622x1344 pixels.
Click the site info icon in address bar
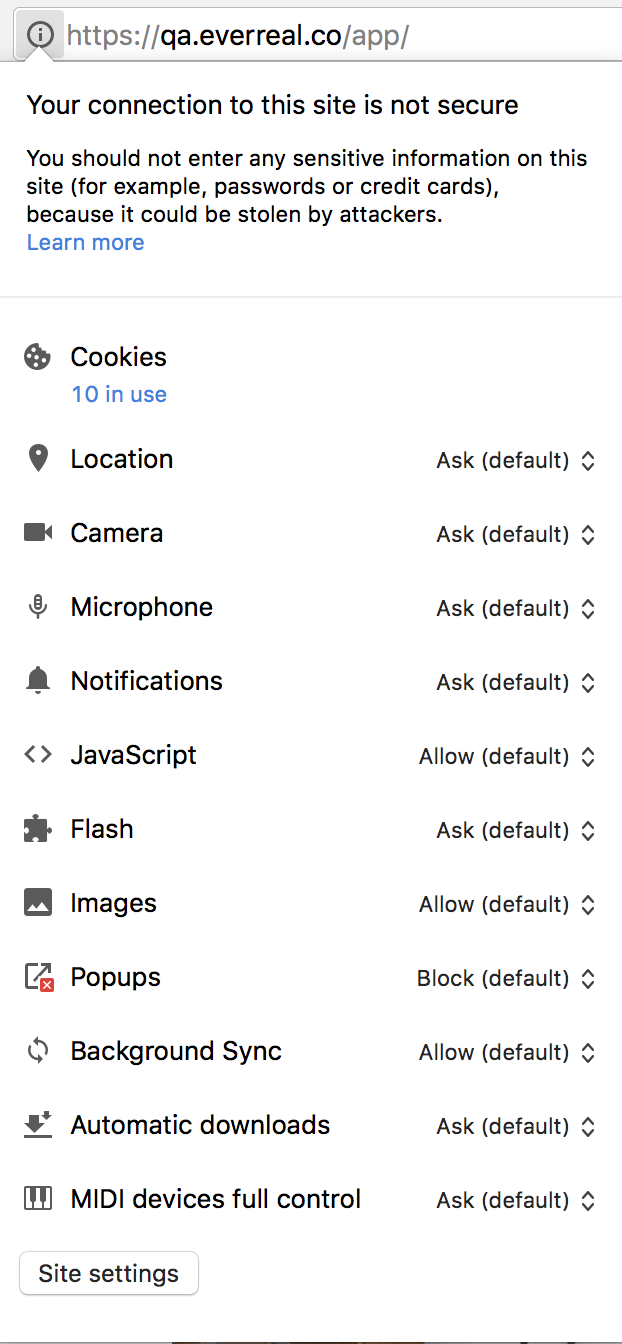39,35
